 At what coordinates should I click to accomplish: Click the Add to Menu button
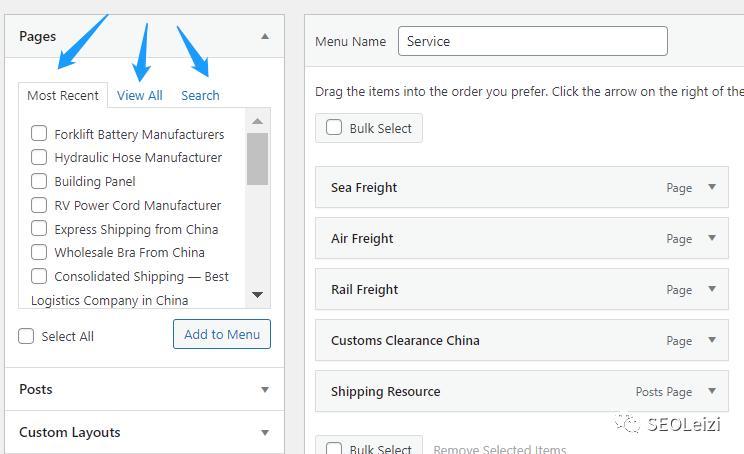[x=221, y=334]
